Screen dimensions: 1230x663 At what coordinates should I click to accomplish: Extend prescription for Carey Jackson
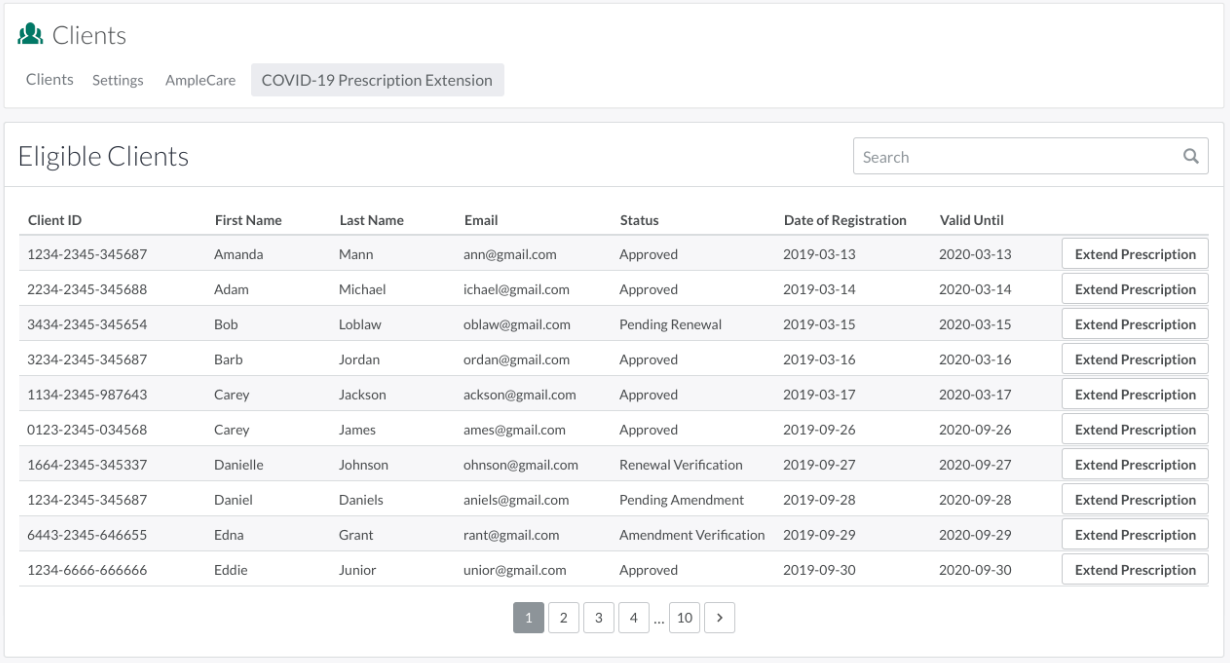1134,394
